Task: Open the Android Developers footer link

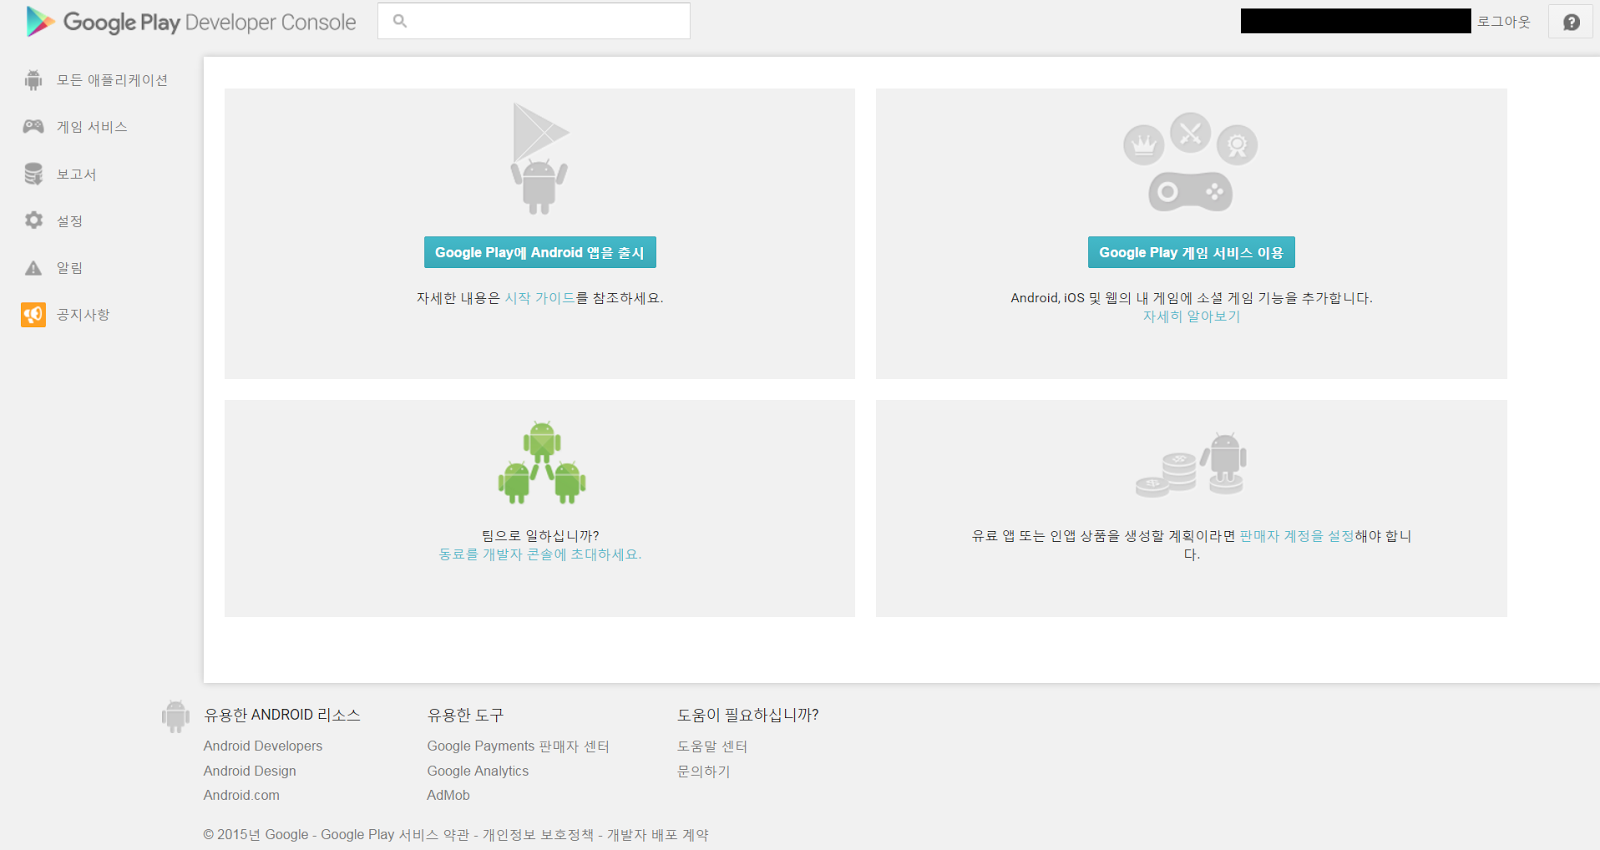Action: click(x=263, y=746)
